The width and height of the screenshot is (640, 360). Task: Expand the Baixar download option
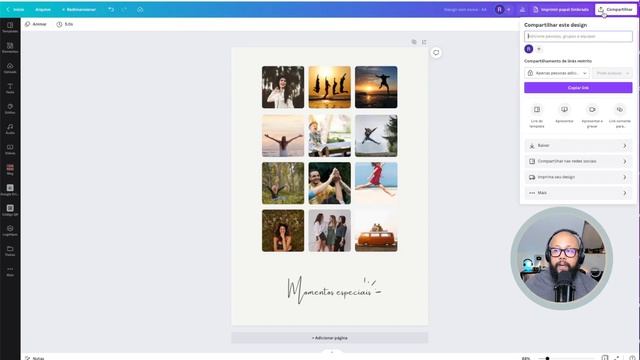[578, 146]
